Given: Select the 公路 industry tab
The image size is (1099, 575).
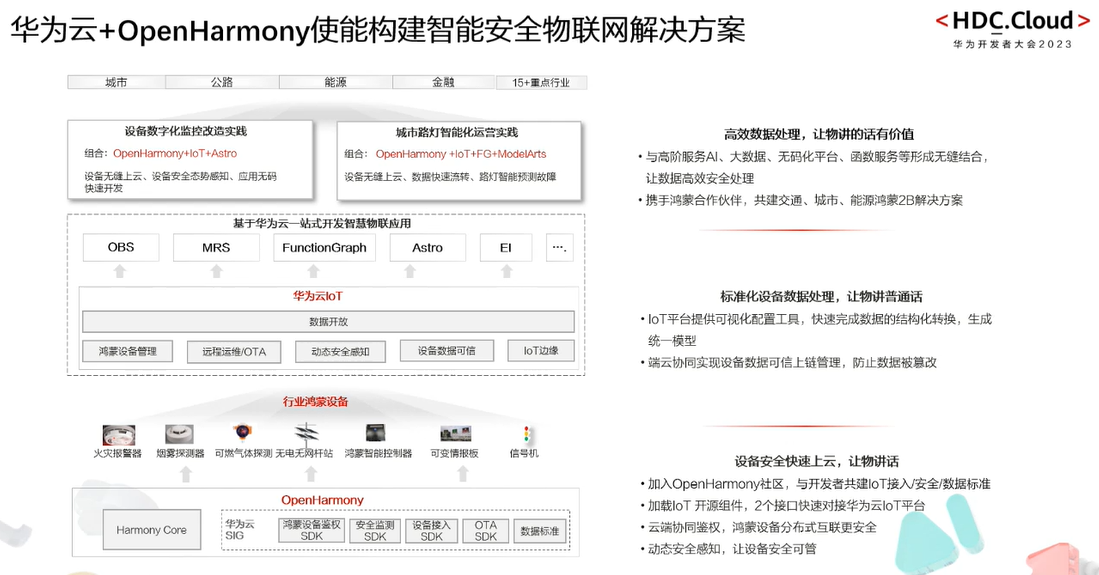Looking at the screenshot, I should 222,82.
